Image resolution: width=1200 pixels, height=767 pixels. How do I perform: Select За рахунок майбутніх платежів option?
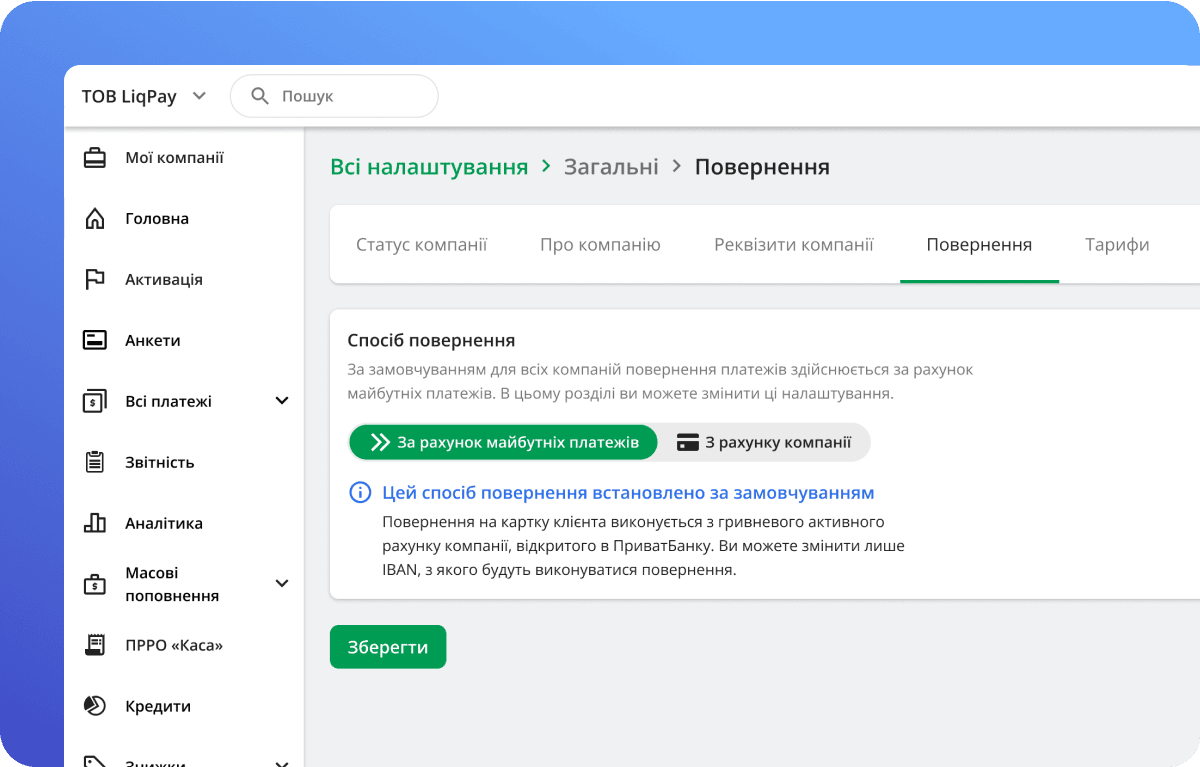(503, 442)
